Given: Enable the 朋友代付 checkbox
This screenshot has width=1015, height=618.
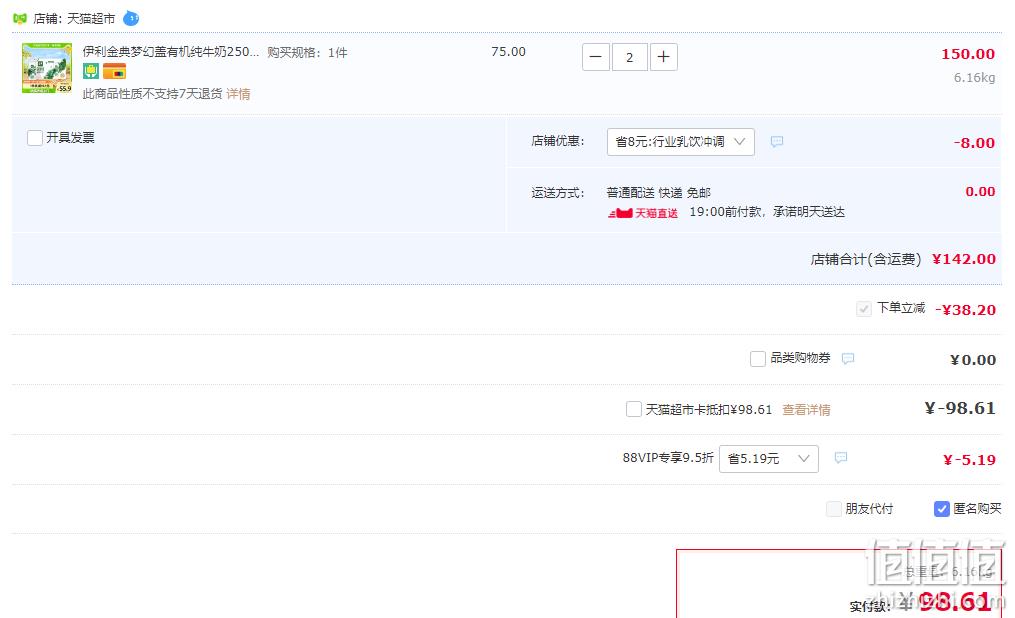Looking at the screenshot, I should point(834,509).
